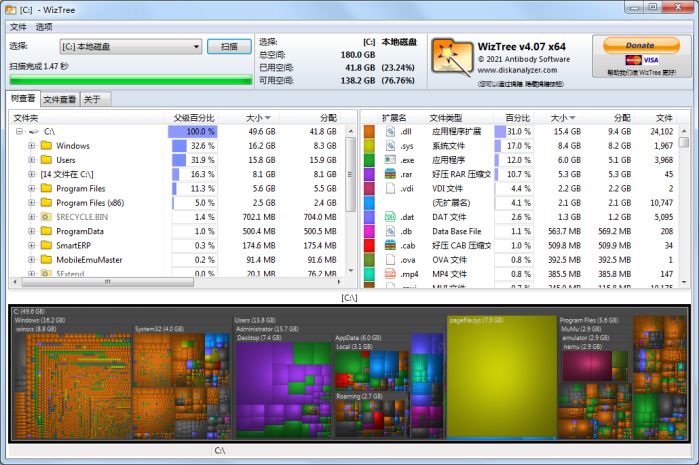Click the Roaming (2.7 GB) treemap label
The height and width of the screenshot is (465, 699).
[x=359, y=396]
